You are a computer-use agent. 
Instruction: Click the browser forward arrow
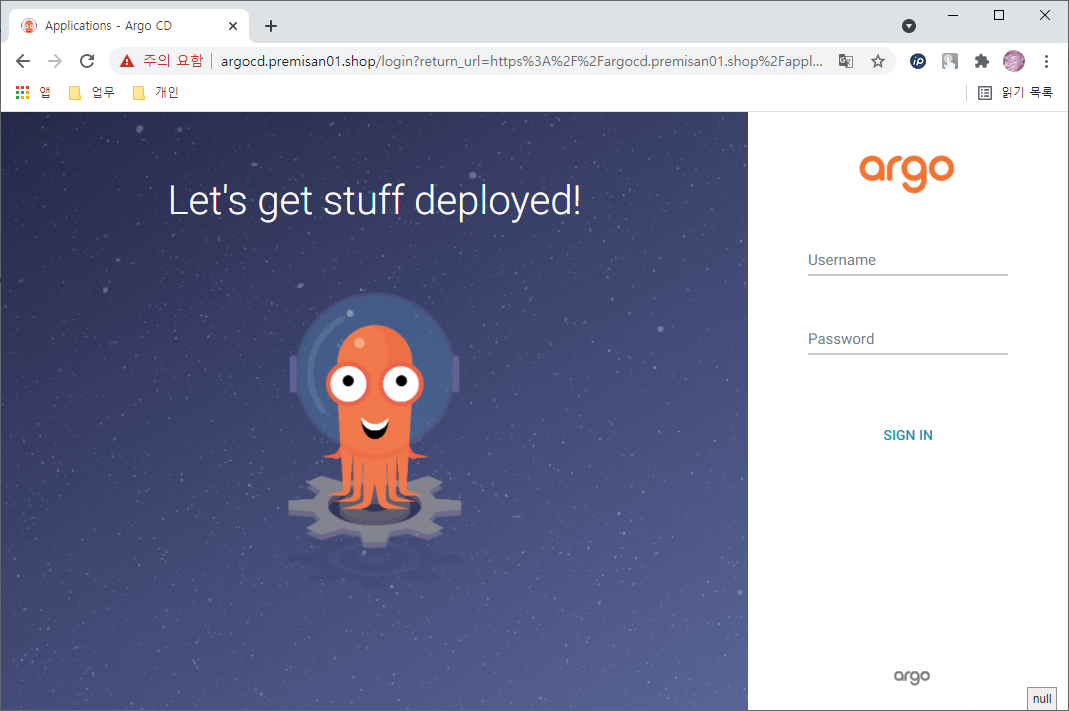(55, 61)
